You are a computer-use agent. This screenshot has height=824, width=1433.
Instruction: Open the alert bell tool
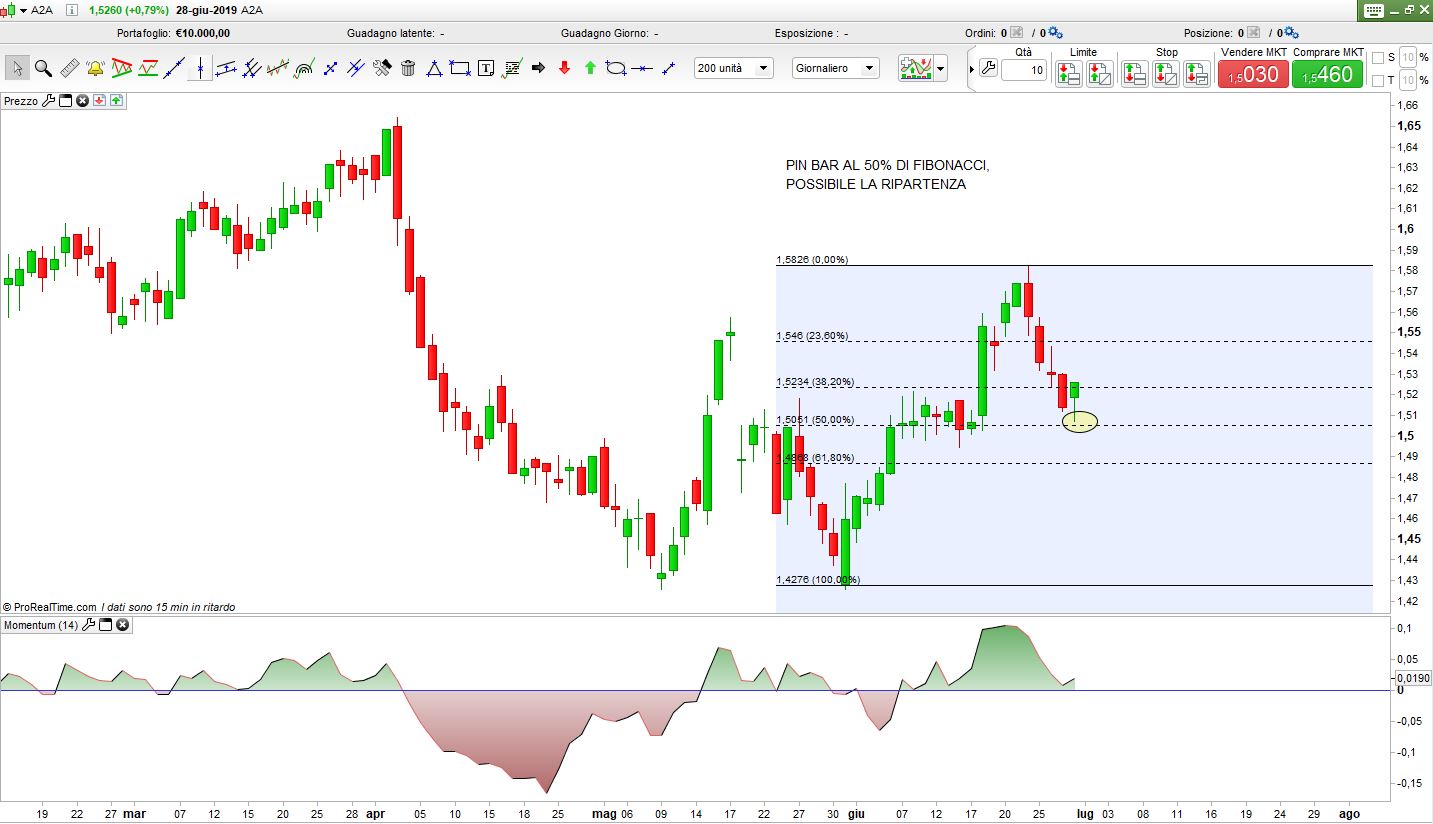(x=95, y=68)
